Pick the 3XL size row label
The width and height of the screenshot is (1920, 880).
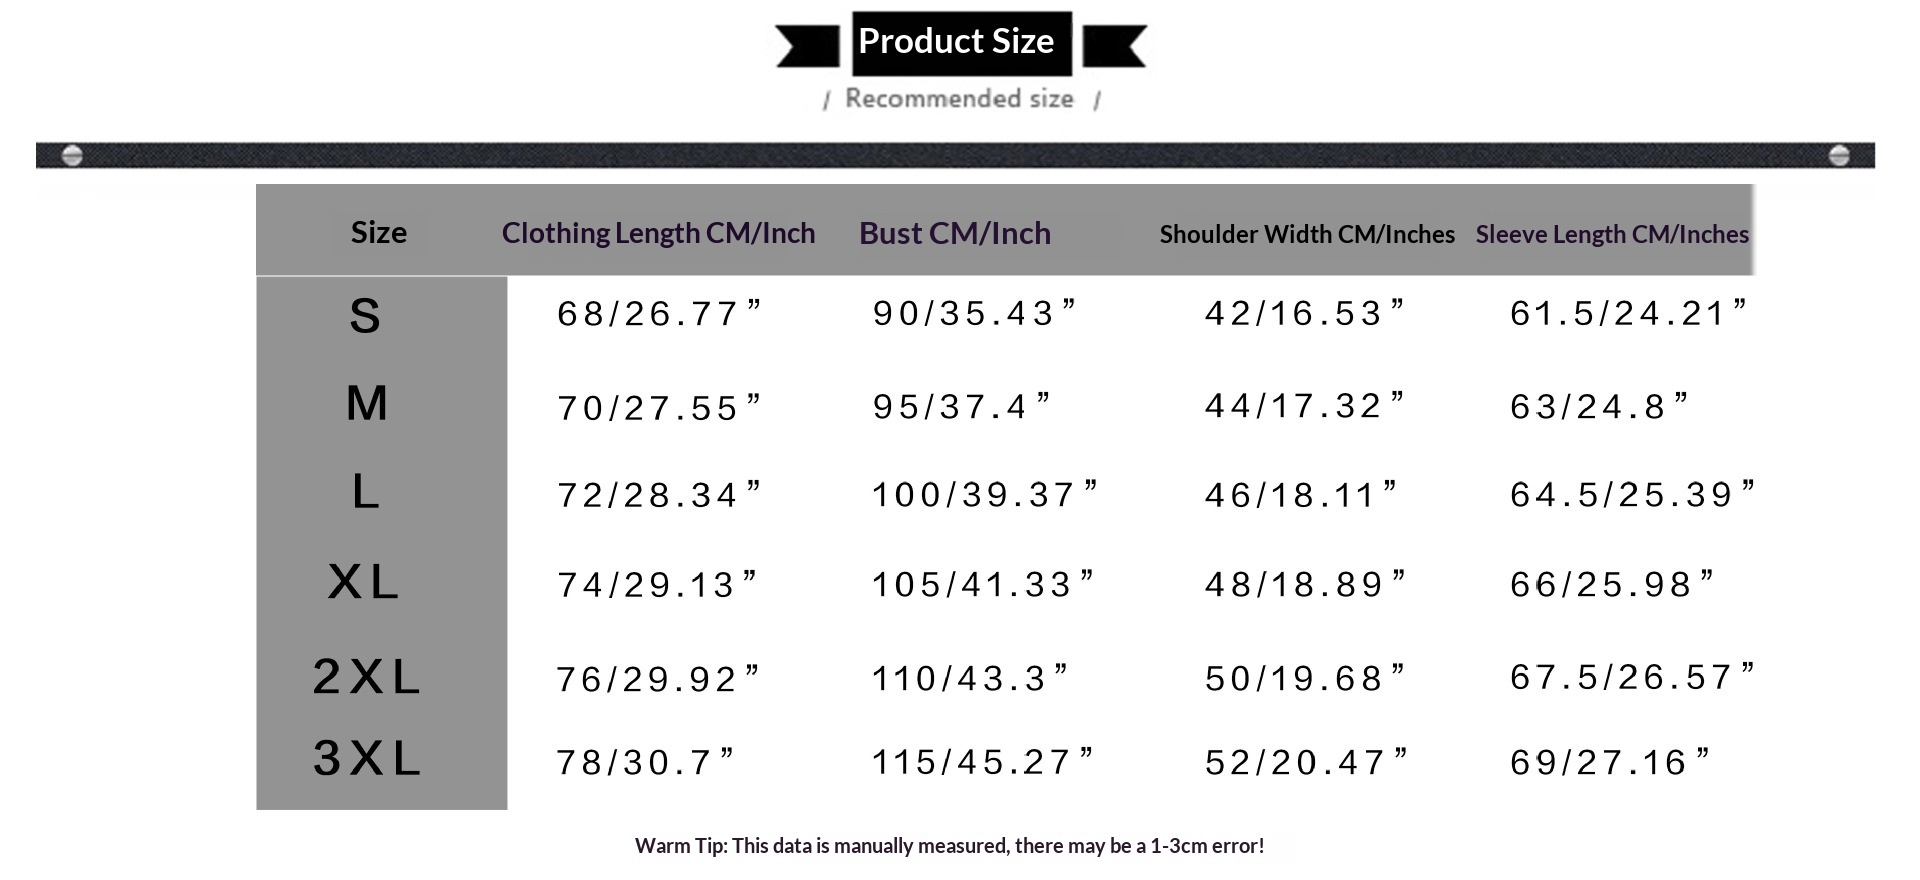pyautogui.click(x=366, y=758)
